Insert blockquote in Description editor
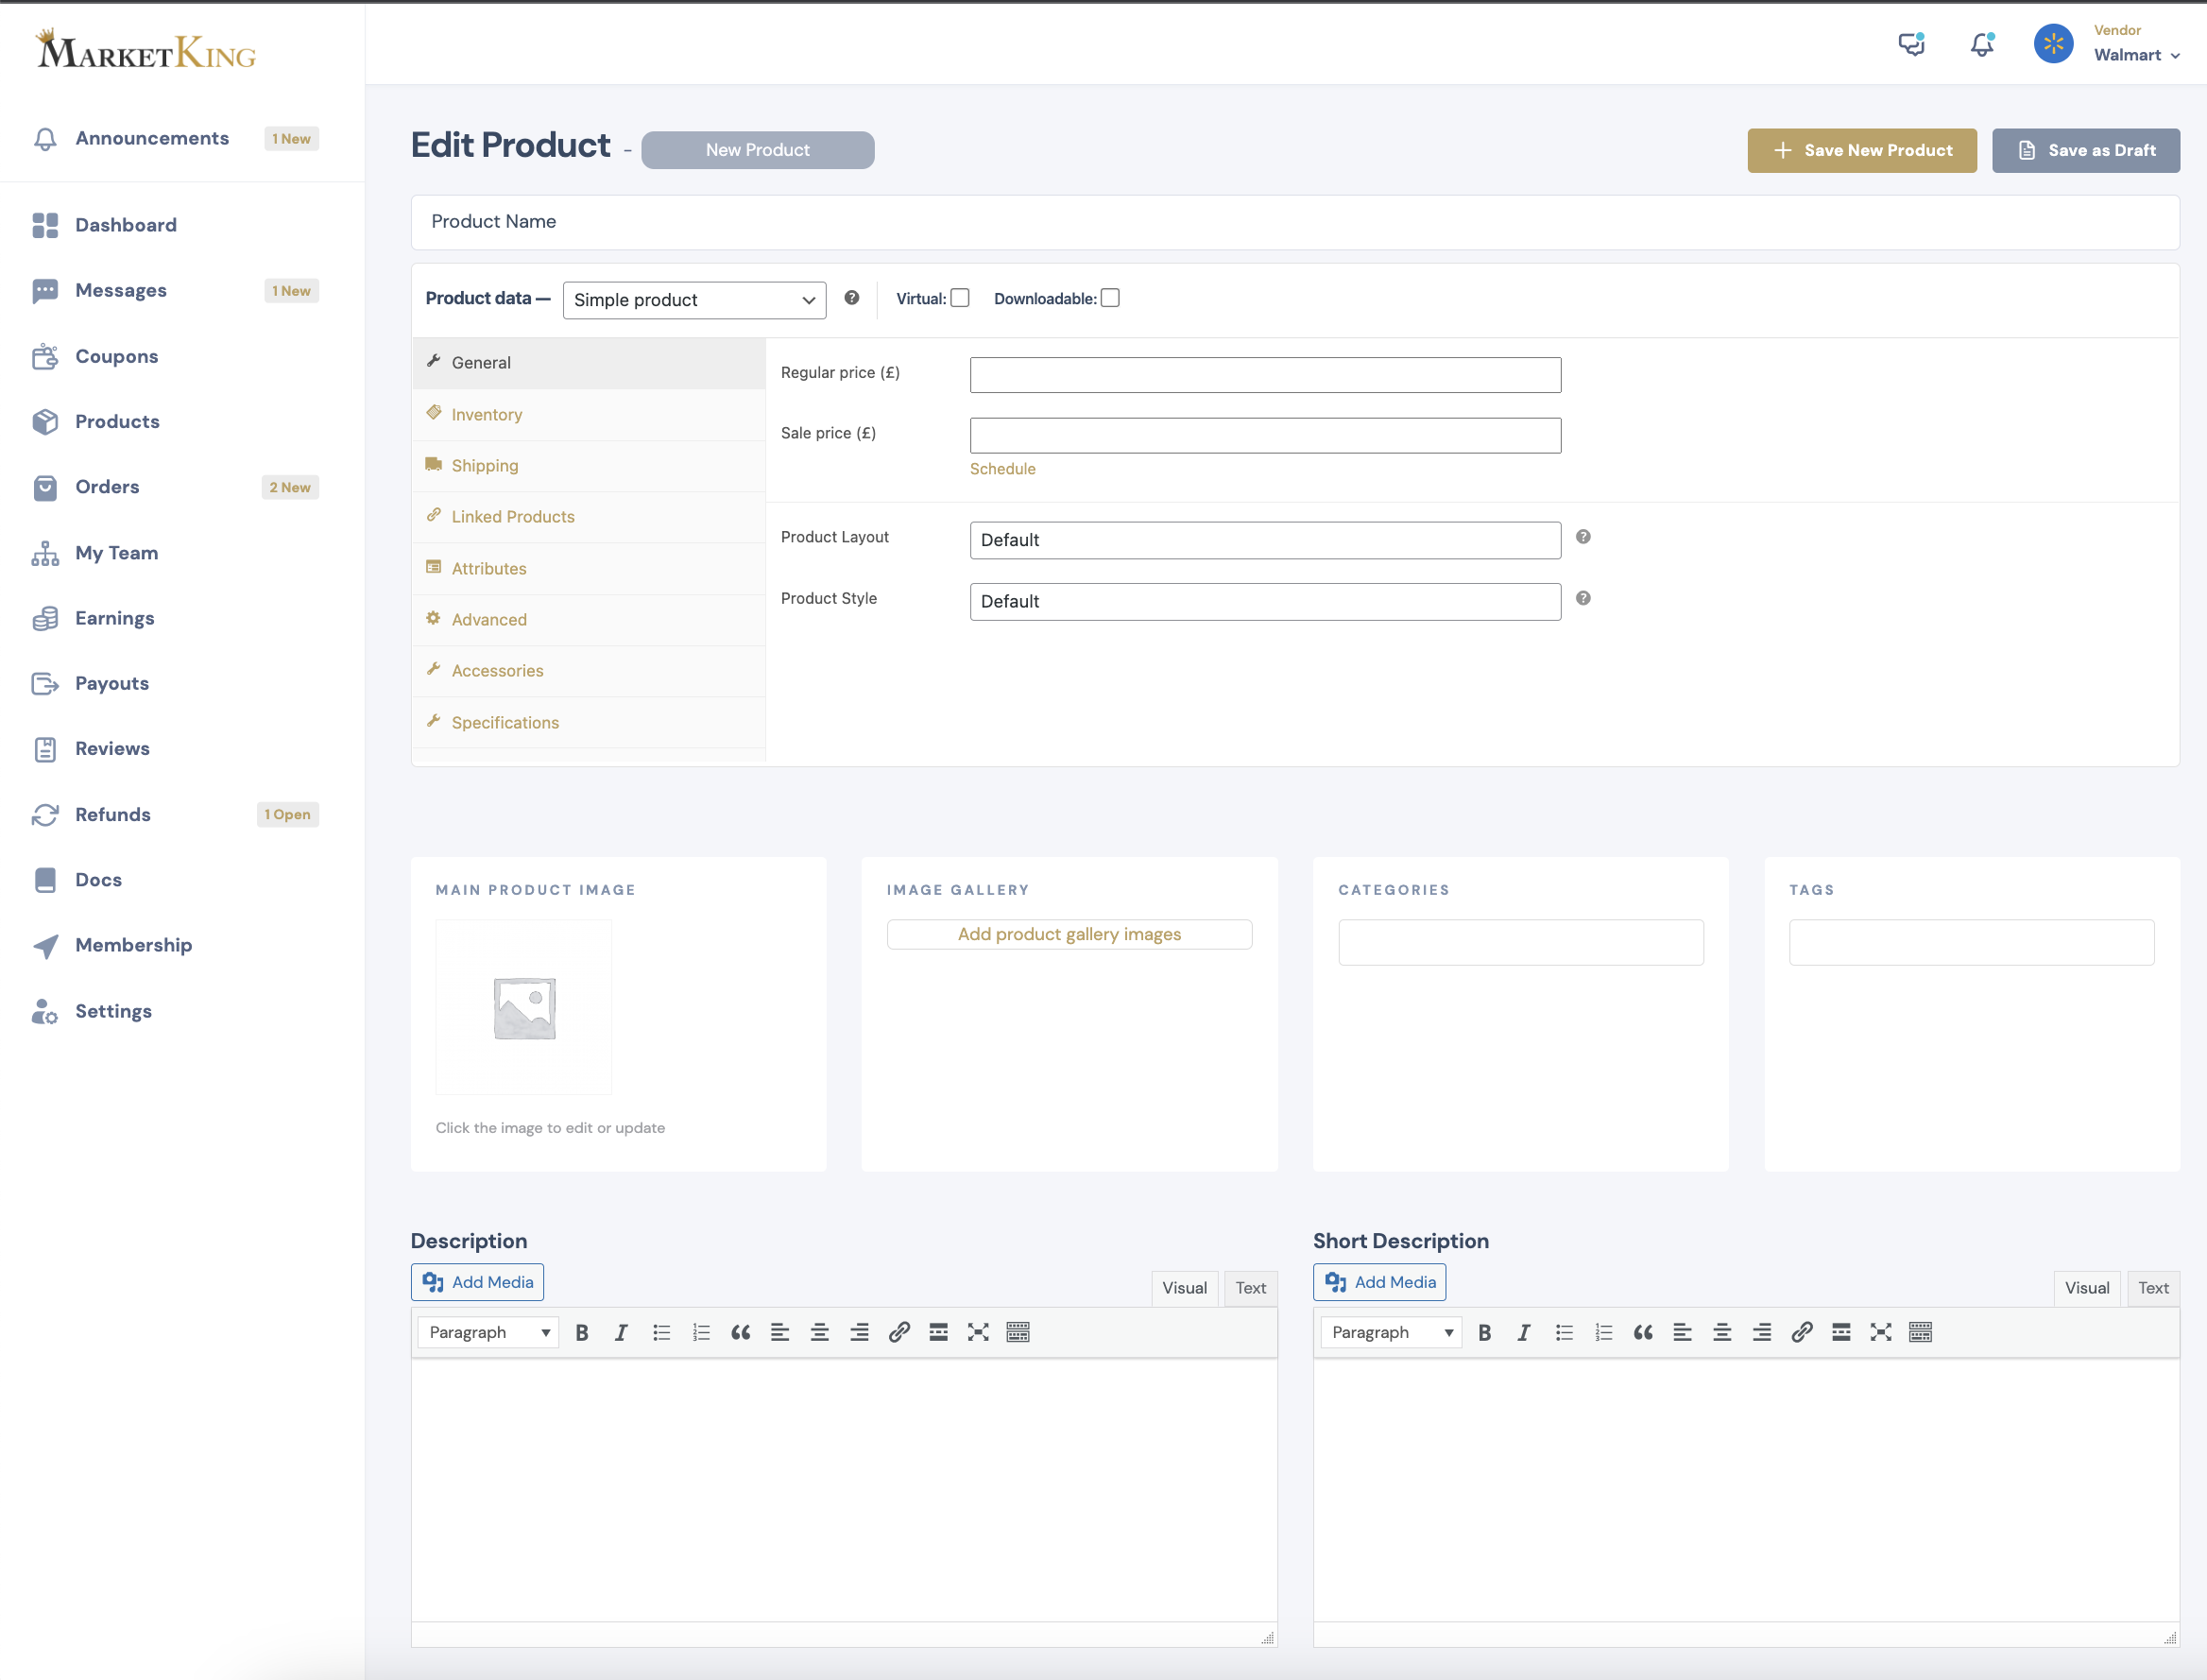Image resolution: width=2207 pixels, height=1680 pixels. point(740,1332)
